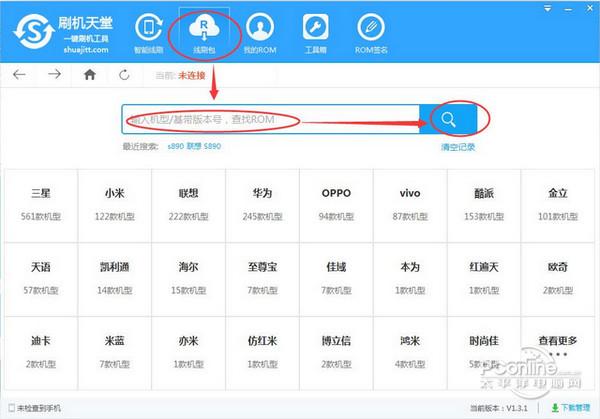This screenshot has height=419, width=600.
Task: Open 我的ROM user profile icon
Action: (x=260, y=34)
